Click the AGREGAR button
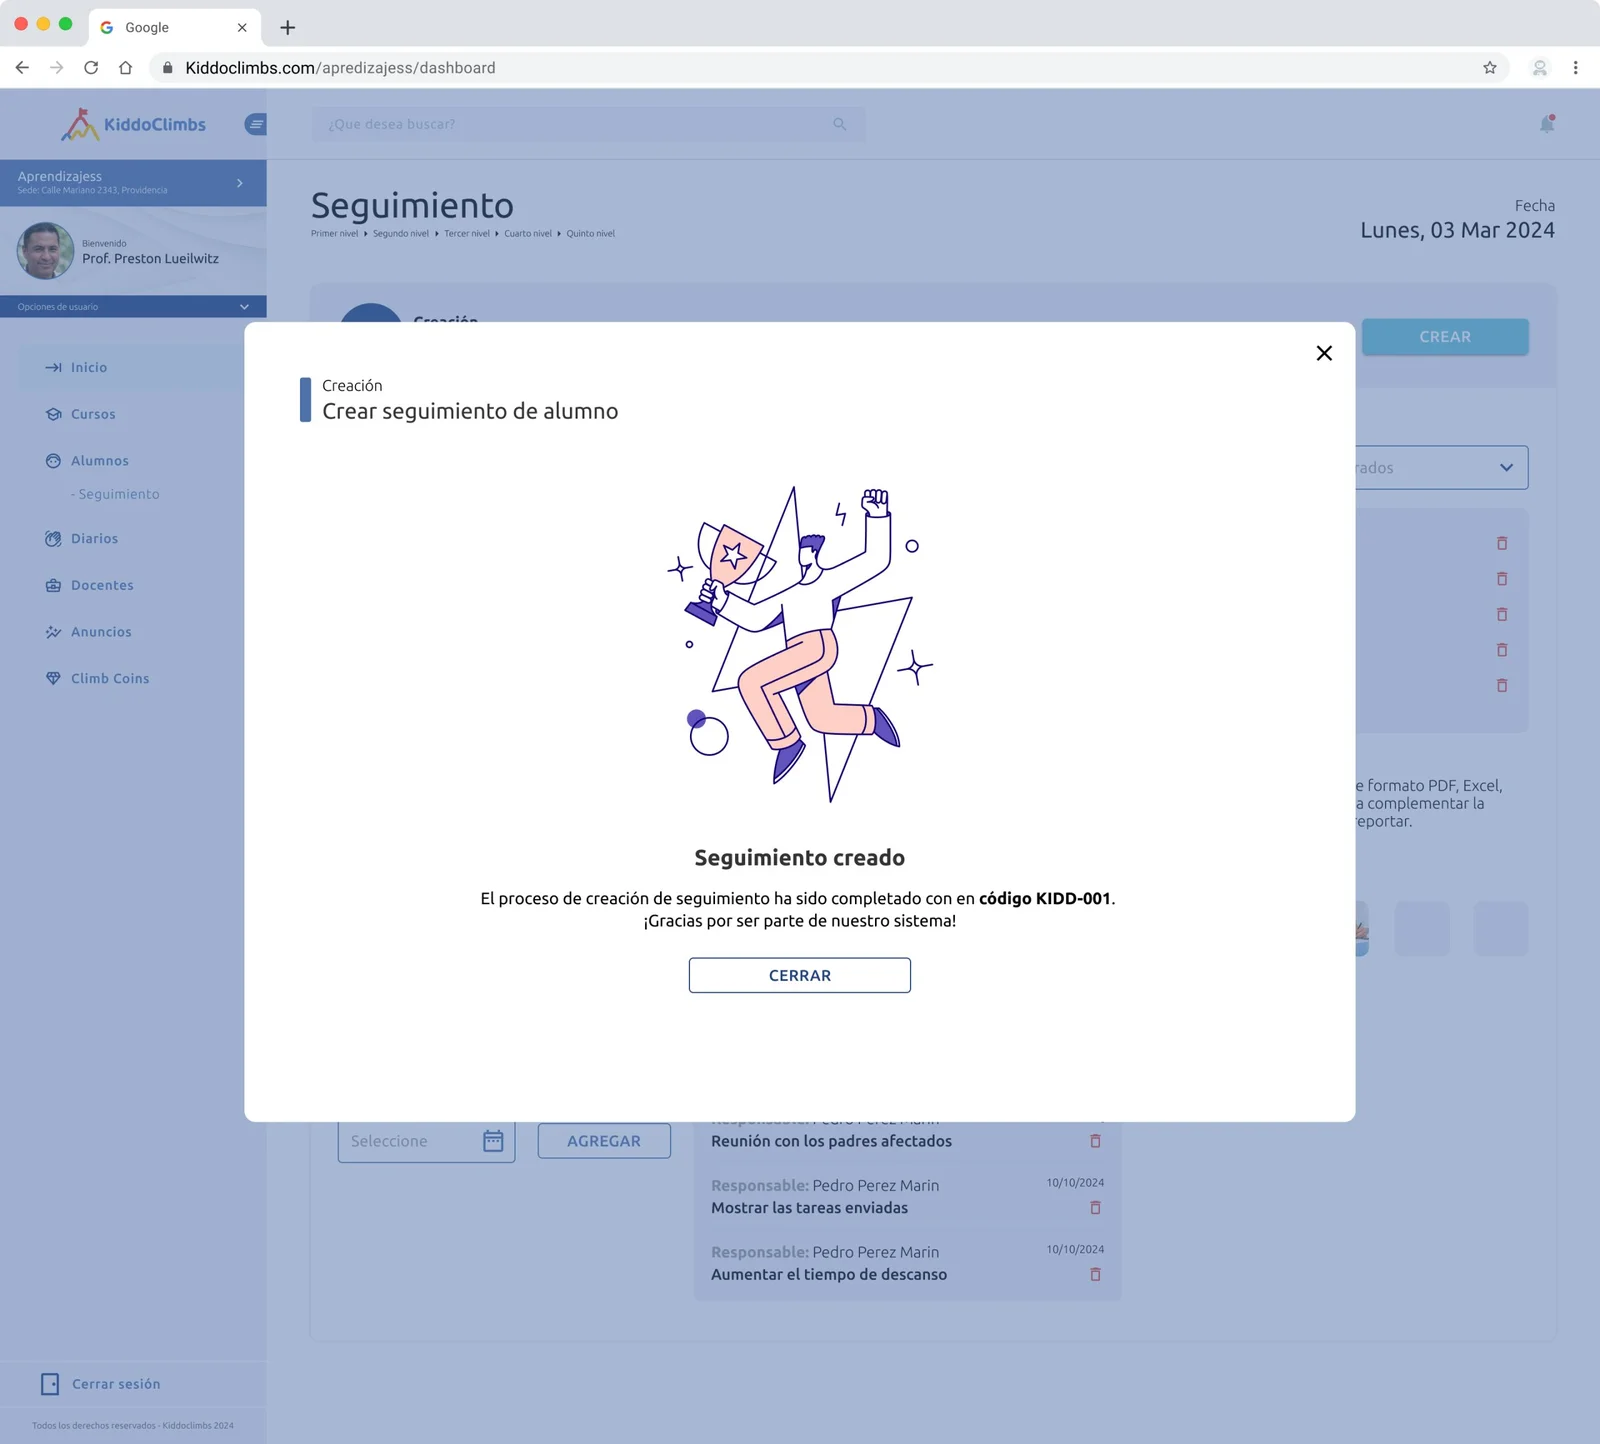1600x1444 pixels. coord(604,1141)
